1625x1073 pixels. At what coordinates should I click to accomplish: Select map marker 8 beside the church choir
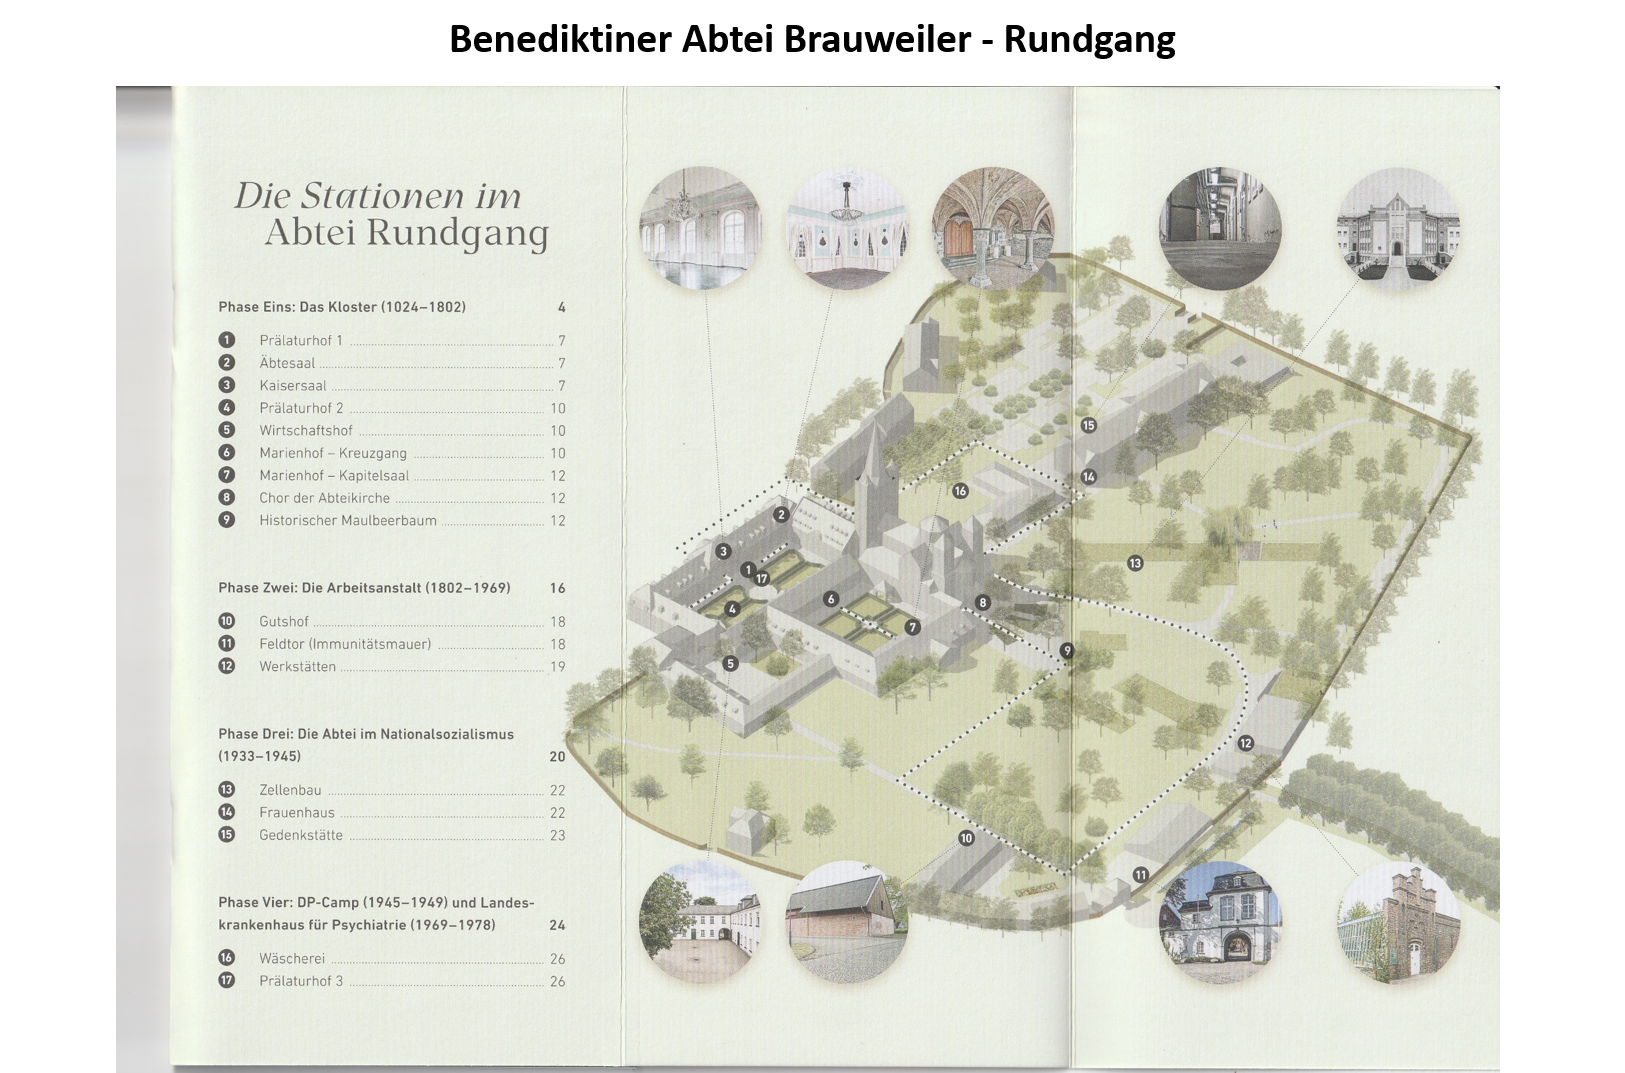[x=983, y=602]
